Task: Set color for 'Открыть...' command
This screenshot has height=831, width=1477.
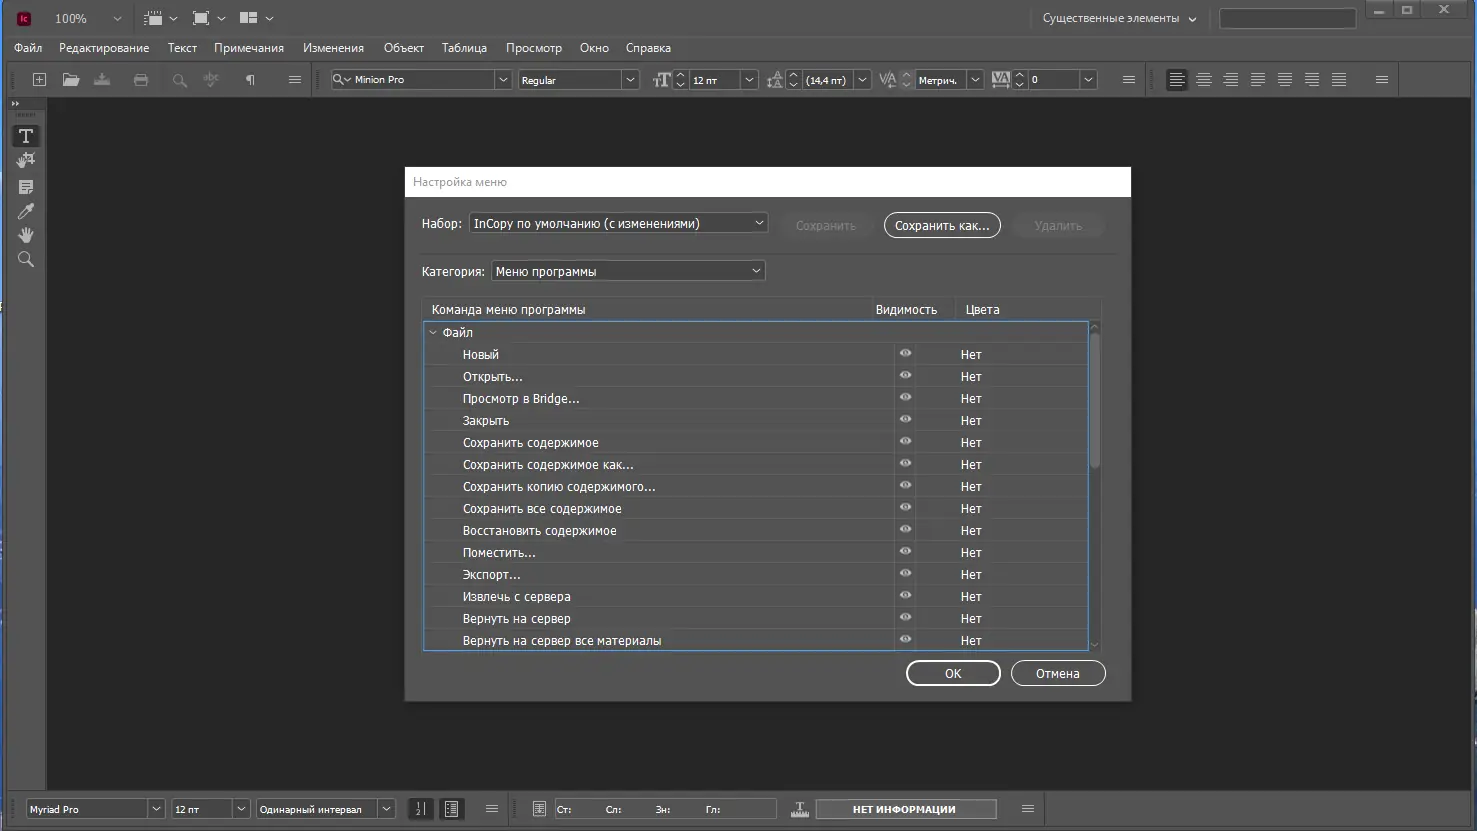Action: (x=971, y=377)
